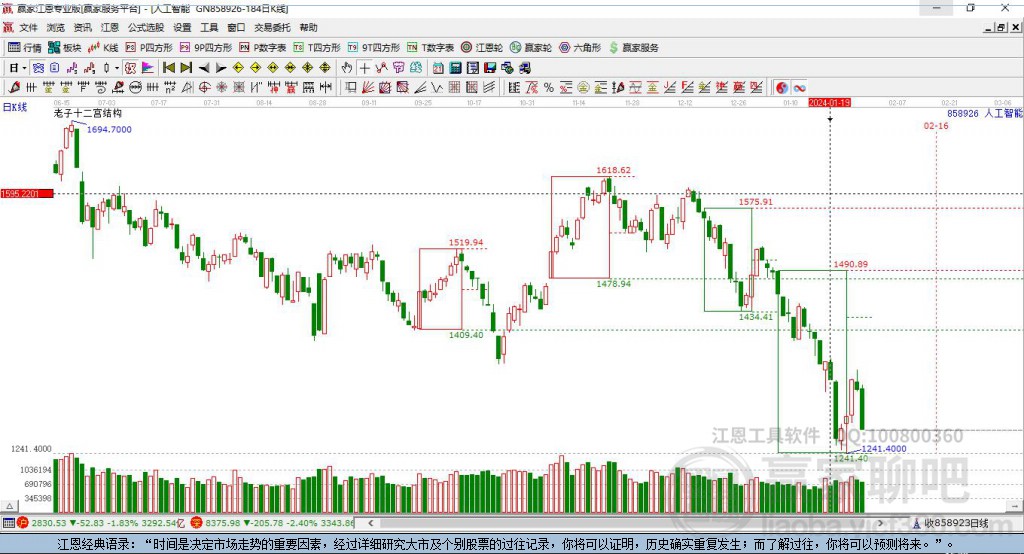Click the red 沪 index icon

coord(23,523)
